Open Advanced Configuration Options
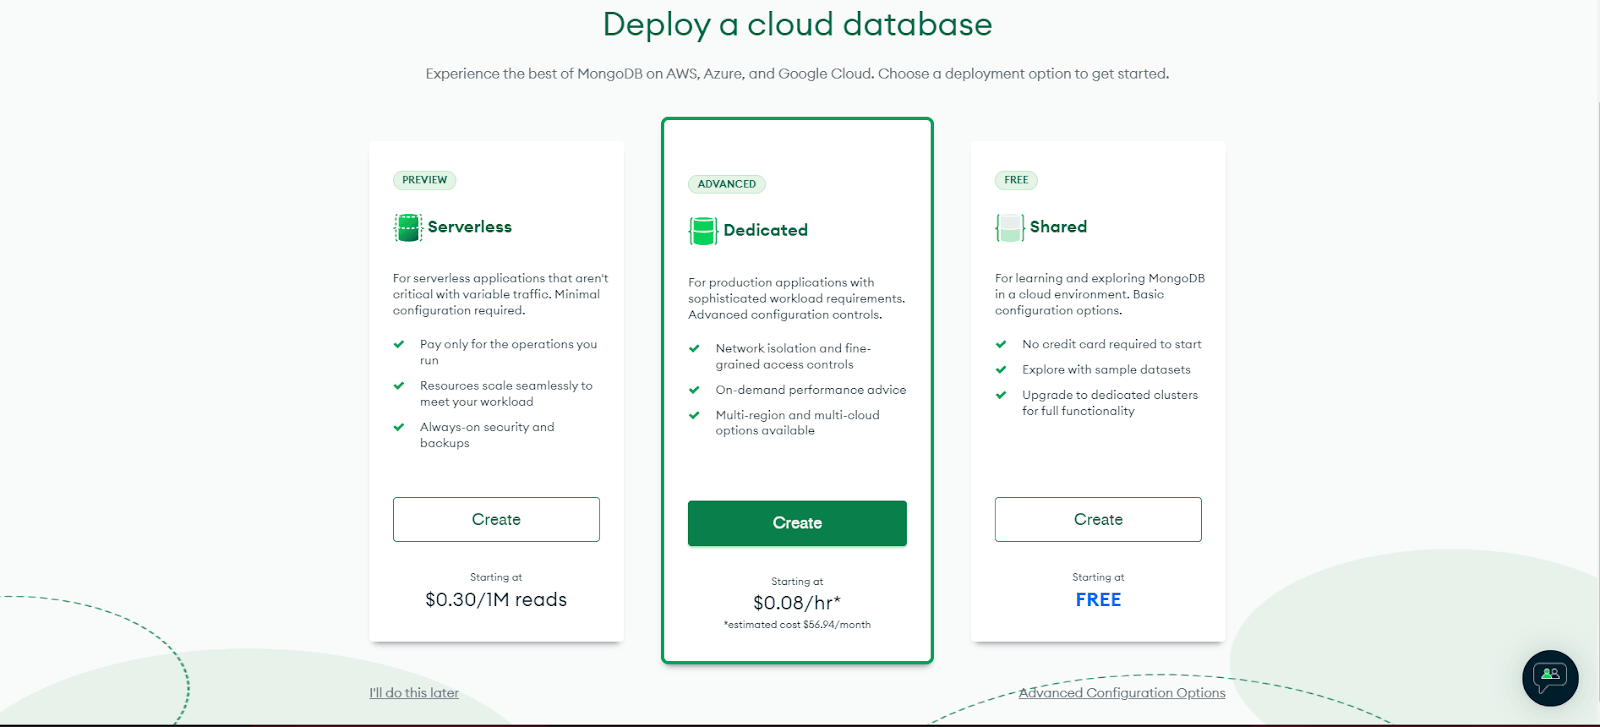 (x=1122, y=692)
